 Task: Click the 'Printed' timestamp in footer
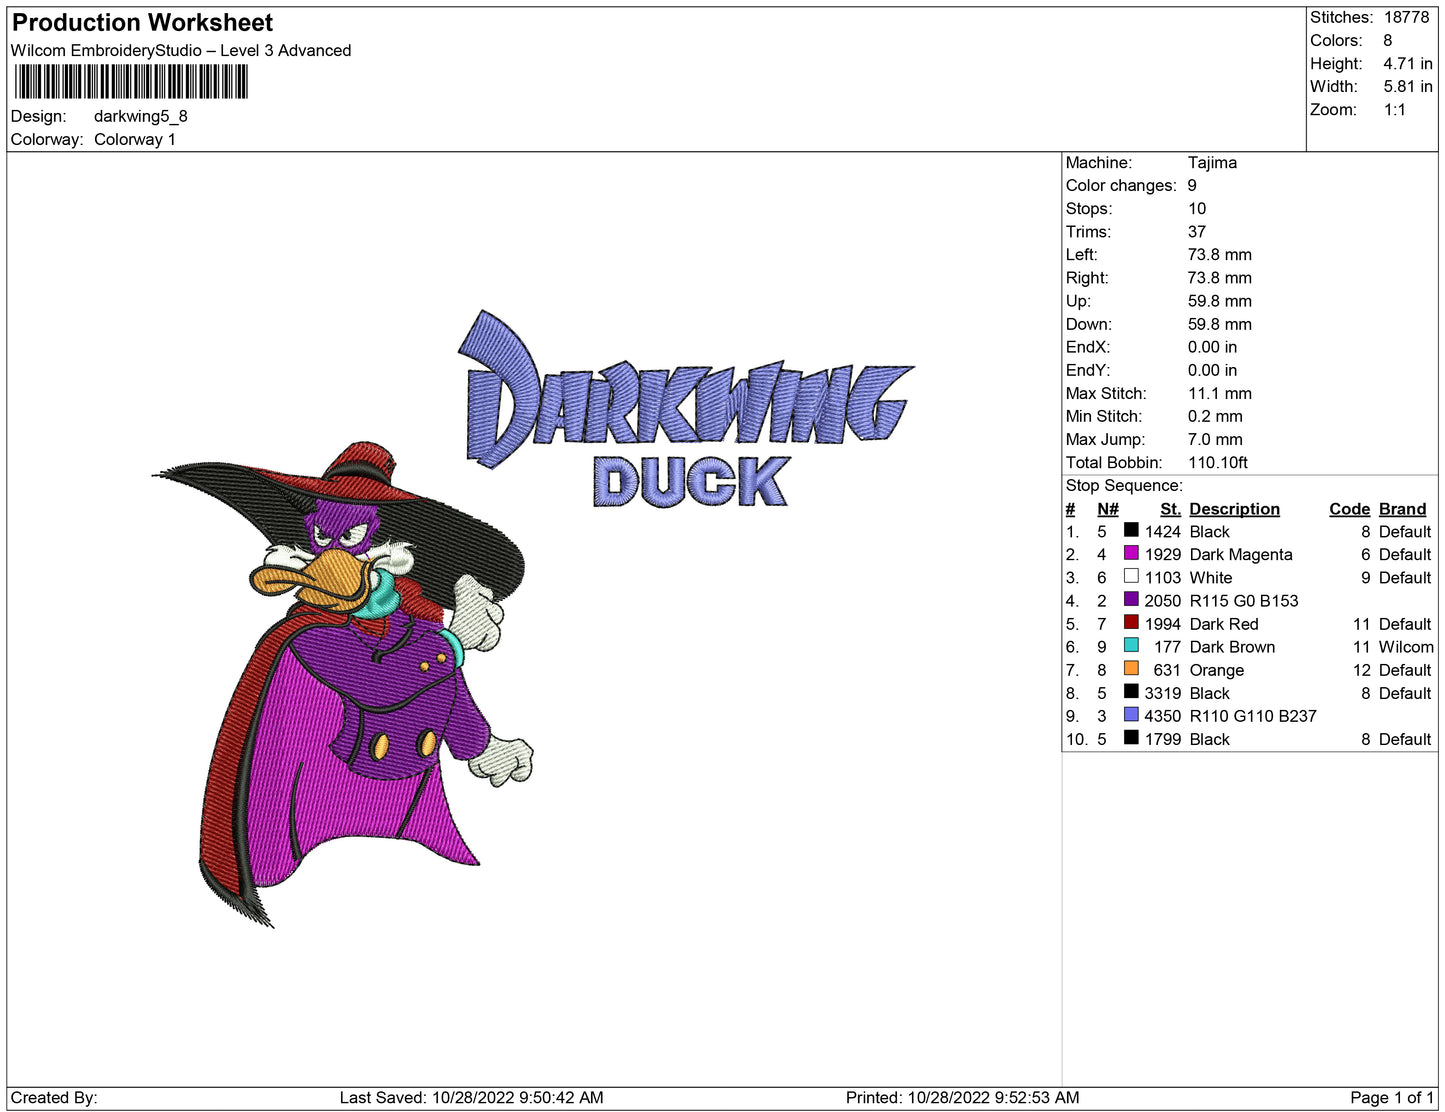tap(962, 1097)
